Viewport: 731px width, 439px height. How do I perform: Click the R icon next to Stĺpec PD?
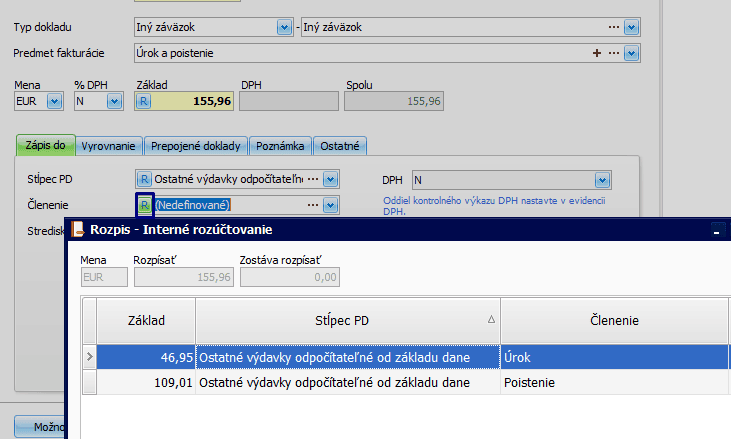[143, 179]
